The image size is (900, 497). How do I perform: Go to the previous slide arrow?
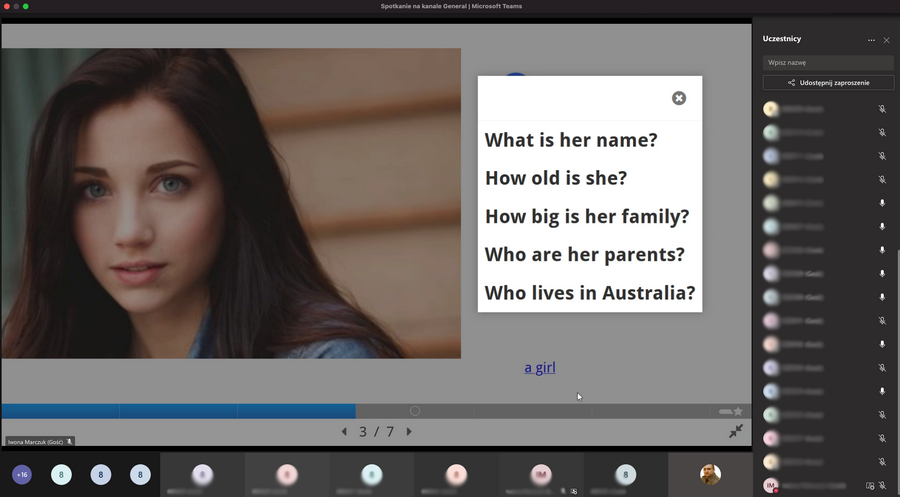click(x=344, y=432)
